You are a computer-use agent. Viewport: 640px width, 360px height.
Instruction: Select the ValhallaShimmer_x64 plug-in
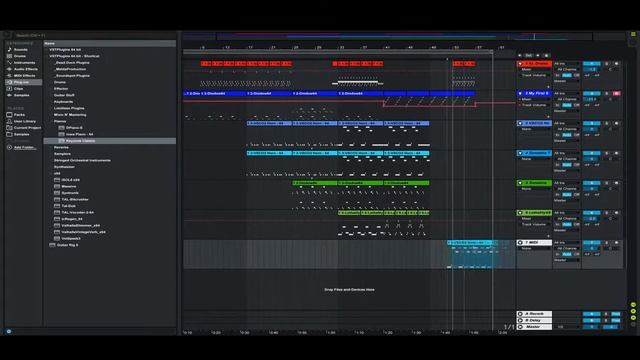[80, 225]
